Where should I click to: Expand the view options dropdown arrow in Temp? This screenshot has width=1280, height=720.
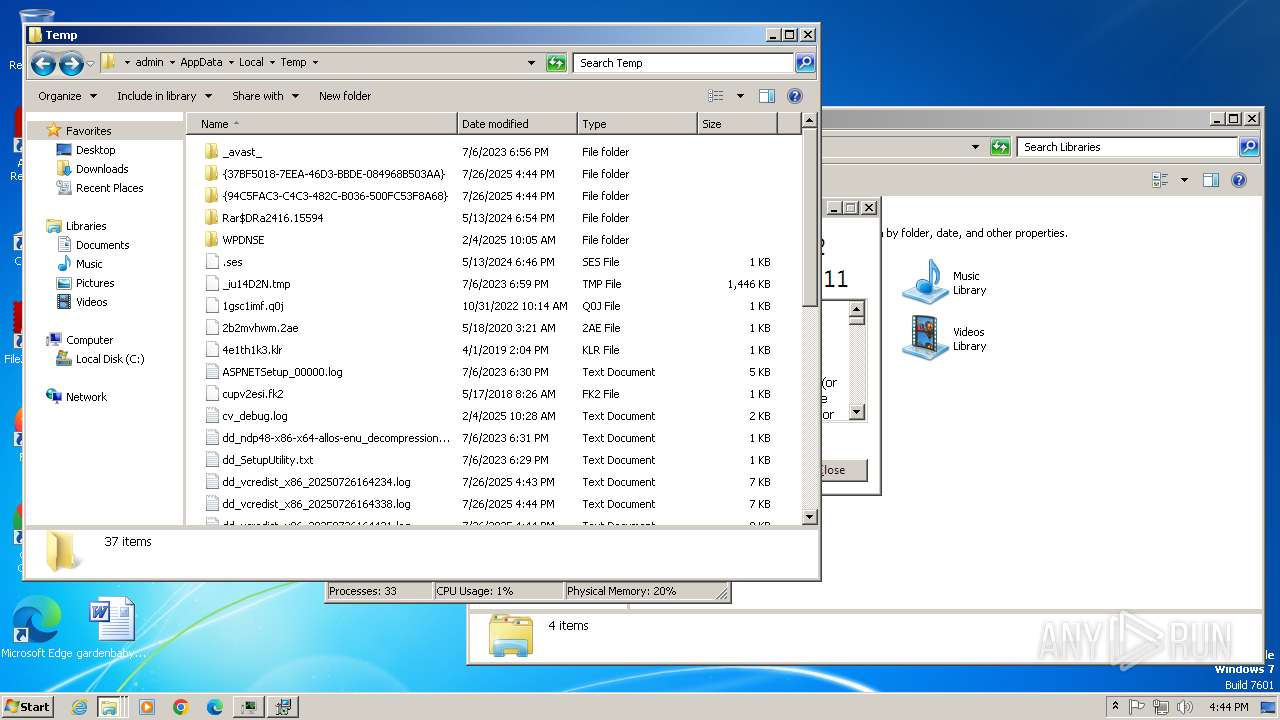pos(740,96)
